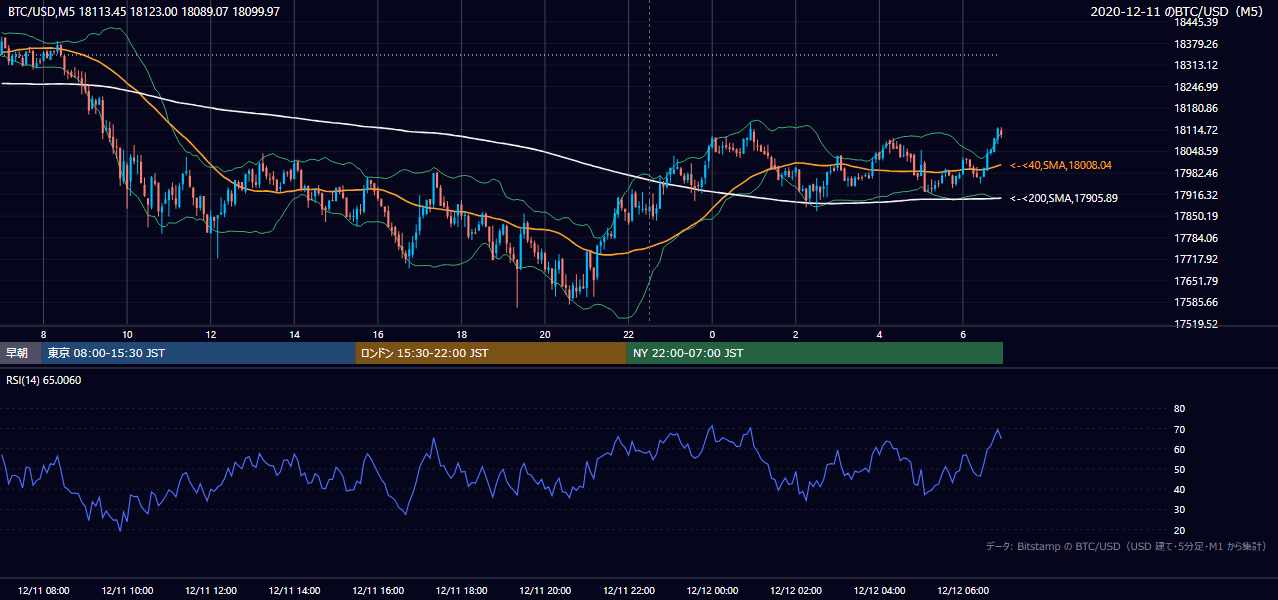Click the 200 SMA 17905.89 label
The height and width of the screenshot is (600, 1278).
pos(1064,198)
